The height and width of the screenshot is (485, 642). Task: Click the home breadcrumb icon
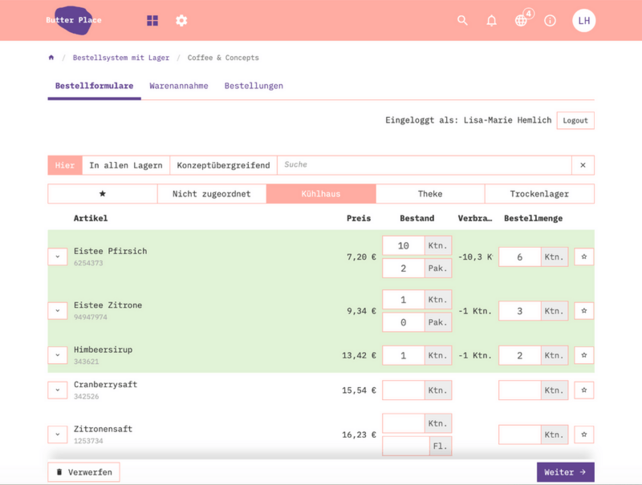pos(51,58)
